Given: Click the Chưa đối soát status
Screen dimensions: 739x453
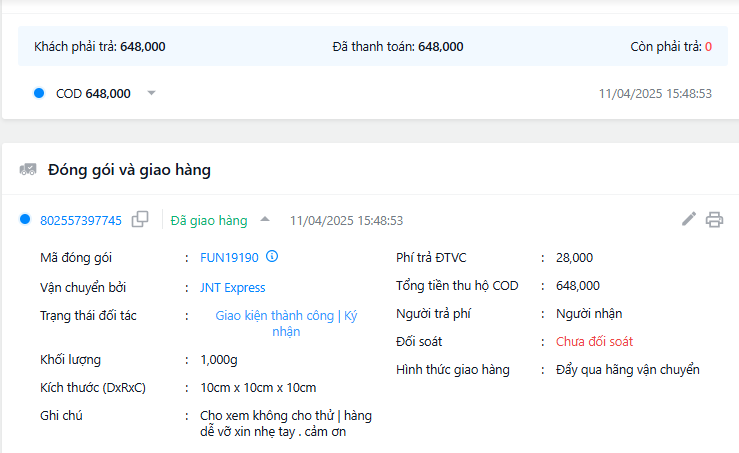Looking at the screenshot, I should coord(594,341).
